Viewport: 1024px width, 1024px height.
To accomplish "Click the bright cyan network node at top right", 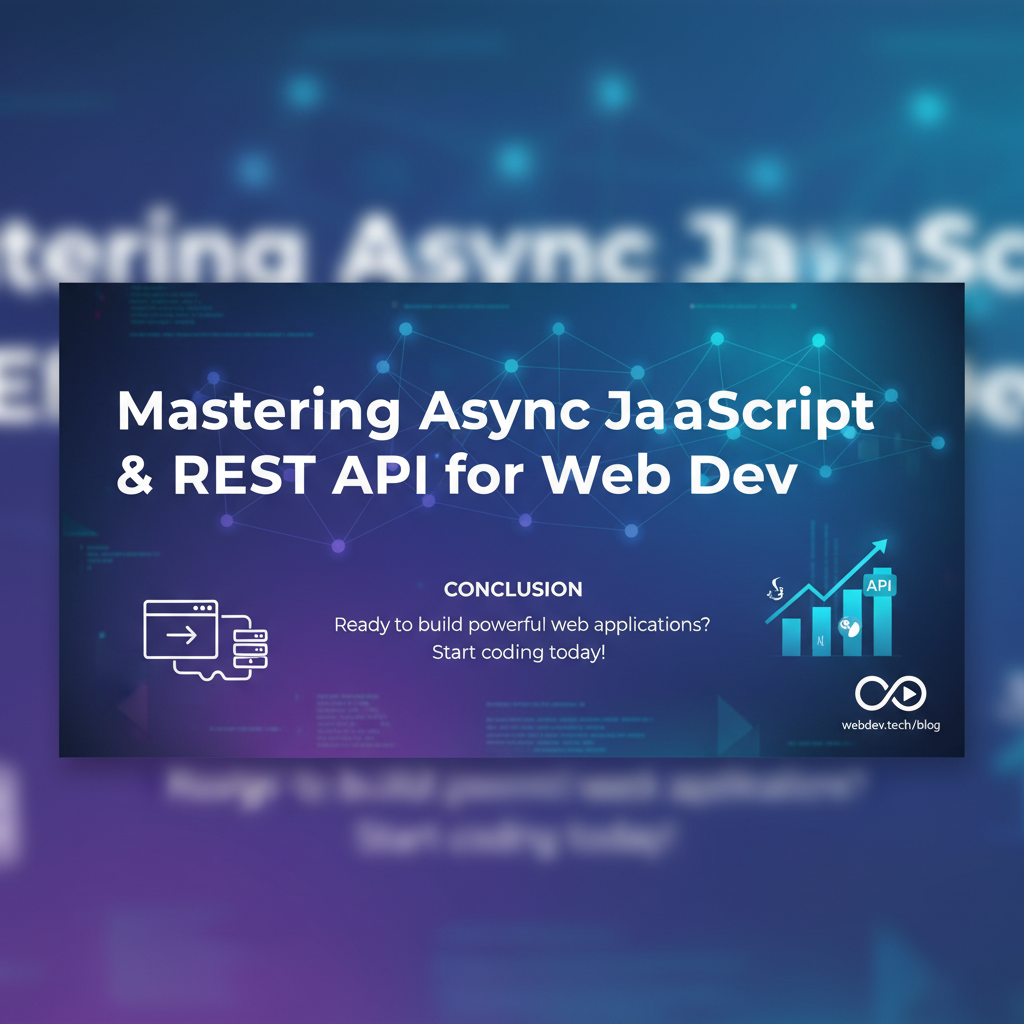I will [x=819, y=341].
